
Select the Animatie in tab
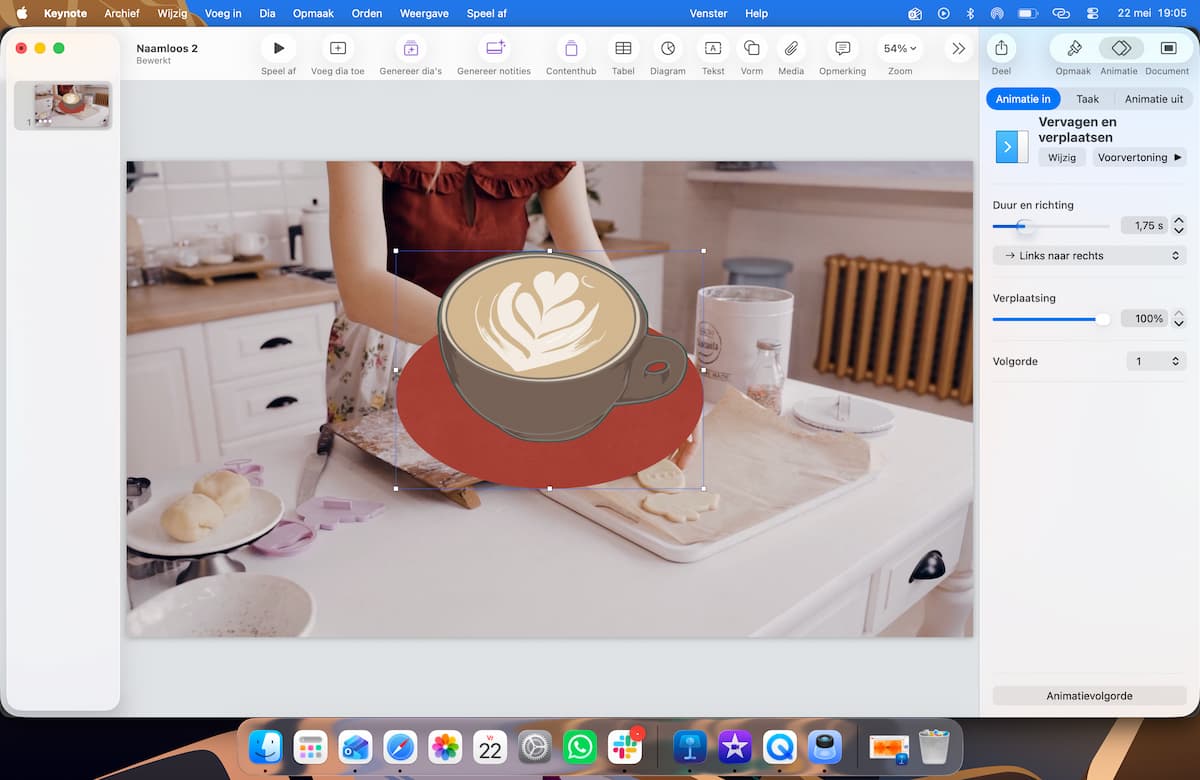(x=1023, y=99)
